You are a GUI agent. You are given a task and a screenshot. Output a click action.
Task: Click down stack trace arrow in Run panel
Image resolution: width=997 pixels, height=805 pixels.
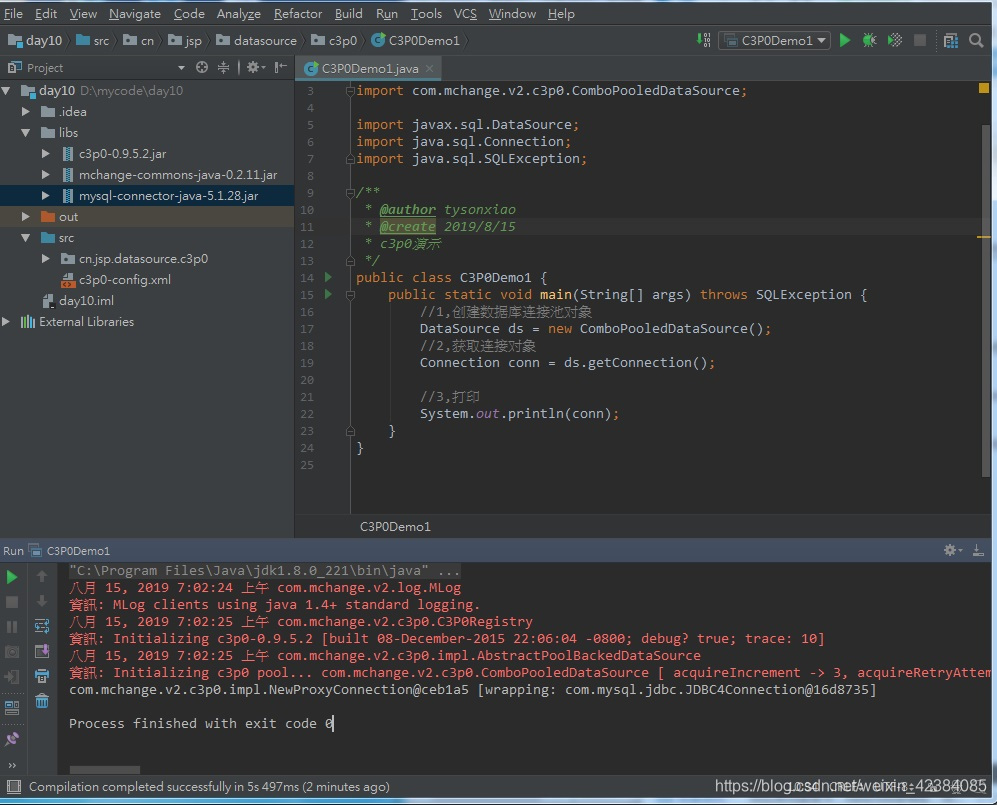click(x=42, y=601)
